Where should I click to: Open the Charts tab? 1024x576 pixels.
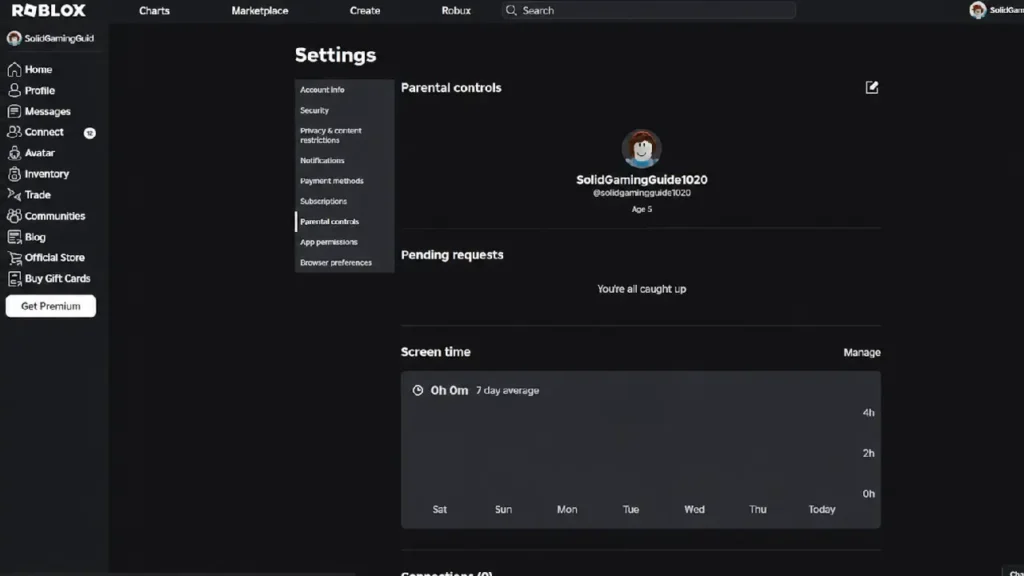154,10
